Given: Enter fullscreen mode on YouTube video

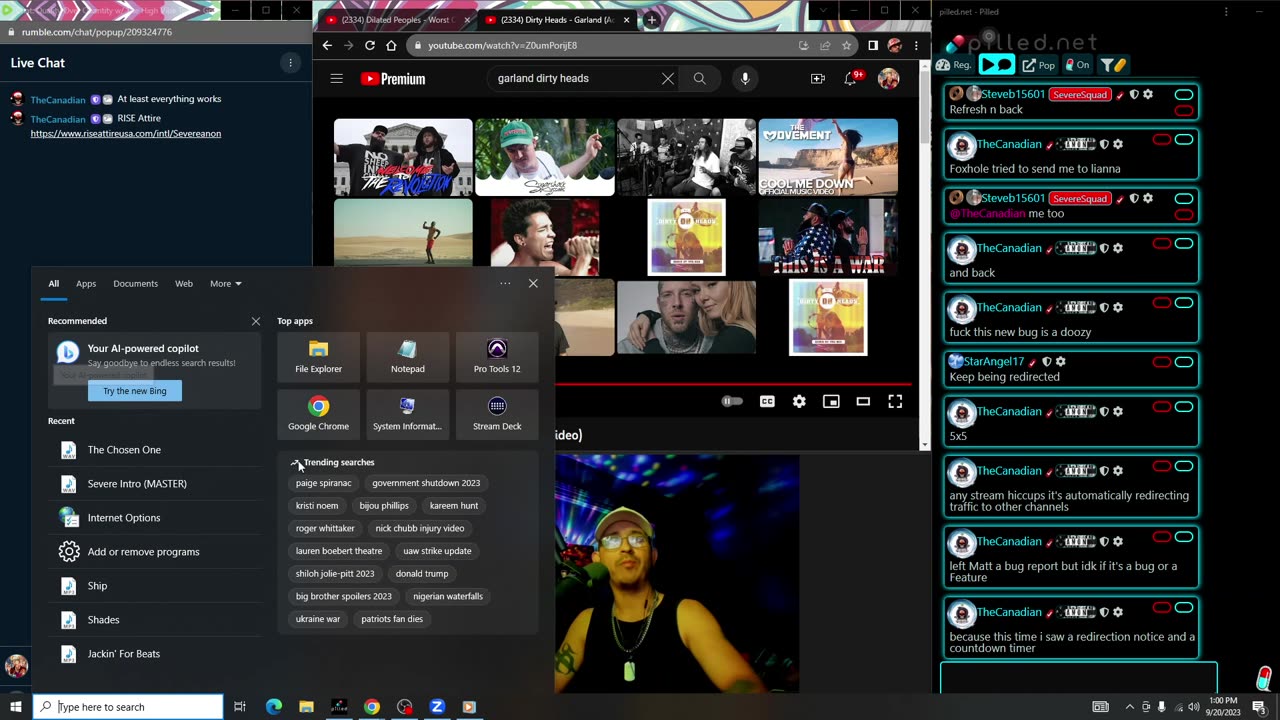Looking at the screenshot, I should [895, 401].
